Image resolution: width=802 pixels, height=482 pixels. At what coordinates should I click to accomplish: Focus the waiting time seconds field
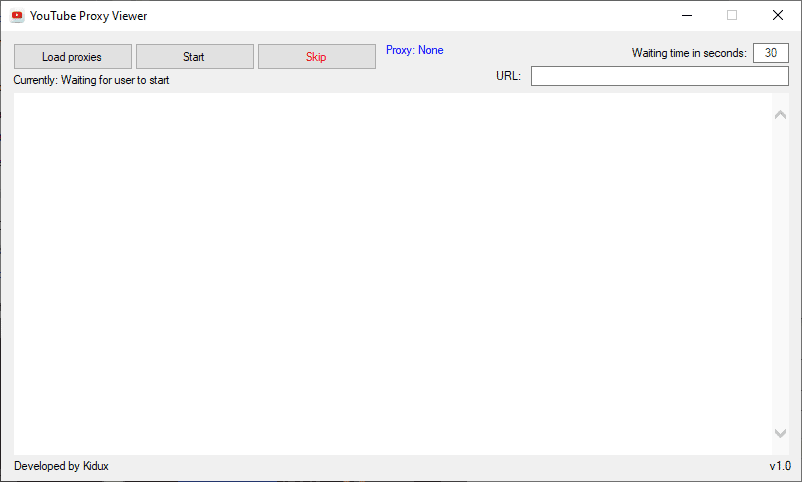pyautogui.click(x=771, y=53)
